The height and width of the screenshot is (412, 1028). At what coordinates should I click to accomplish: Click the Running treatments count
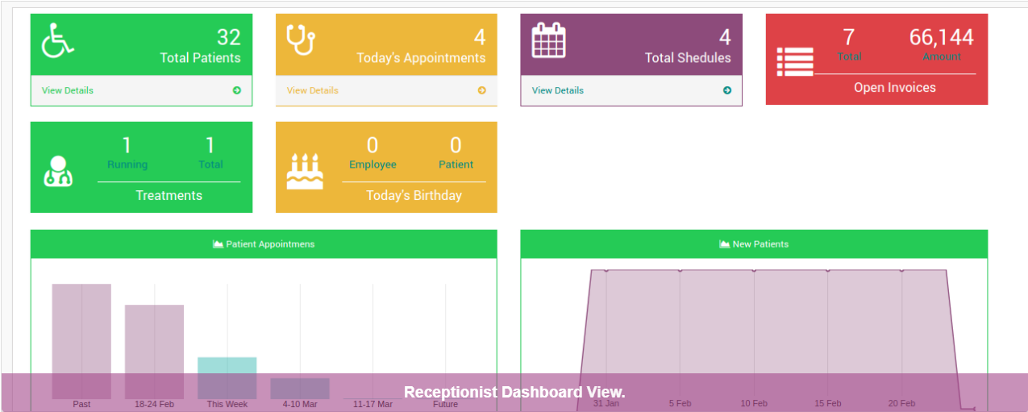(x=127, y=146)
